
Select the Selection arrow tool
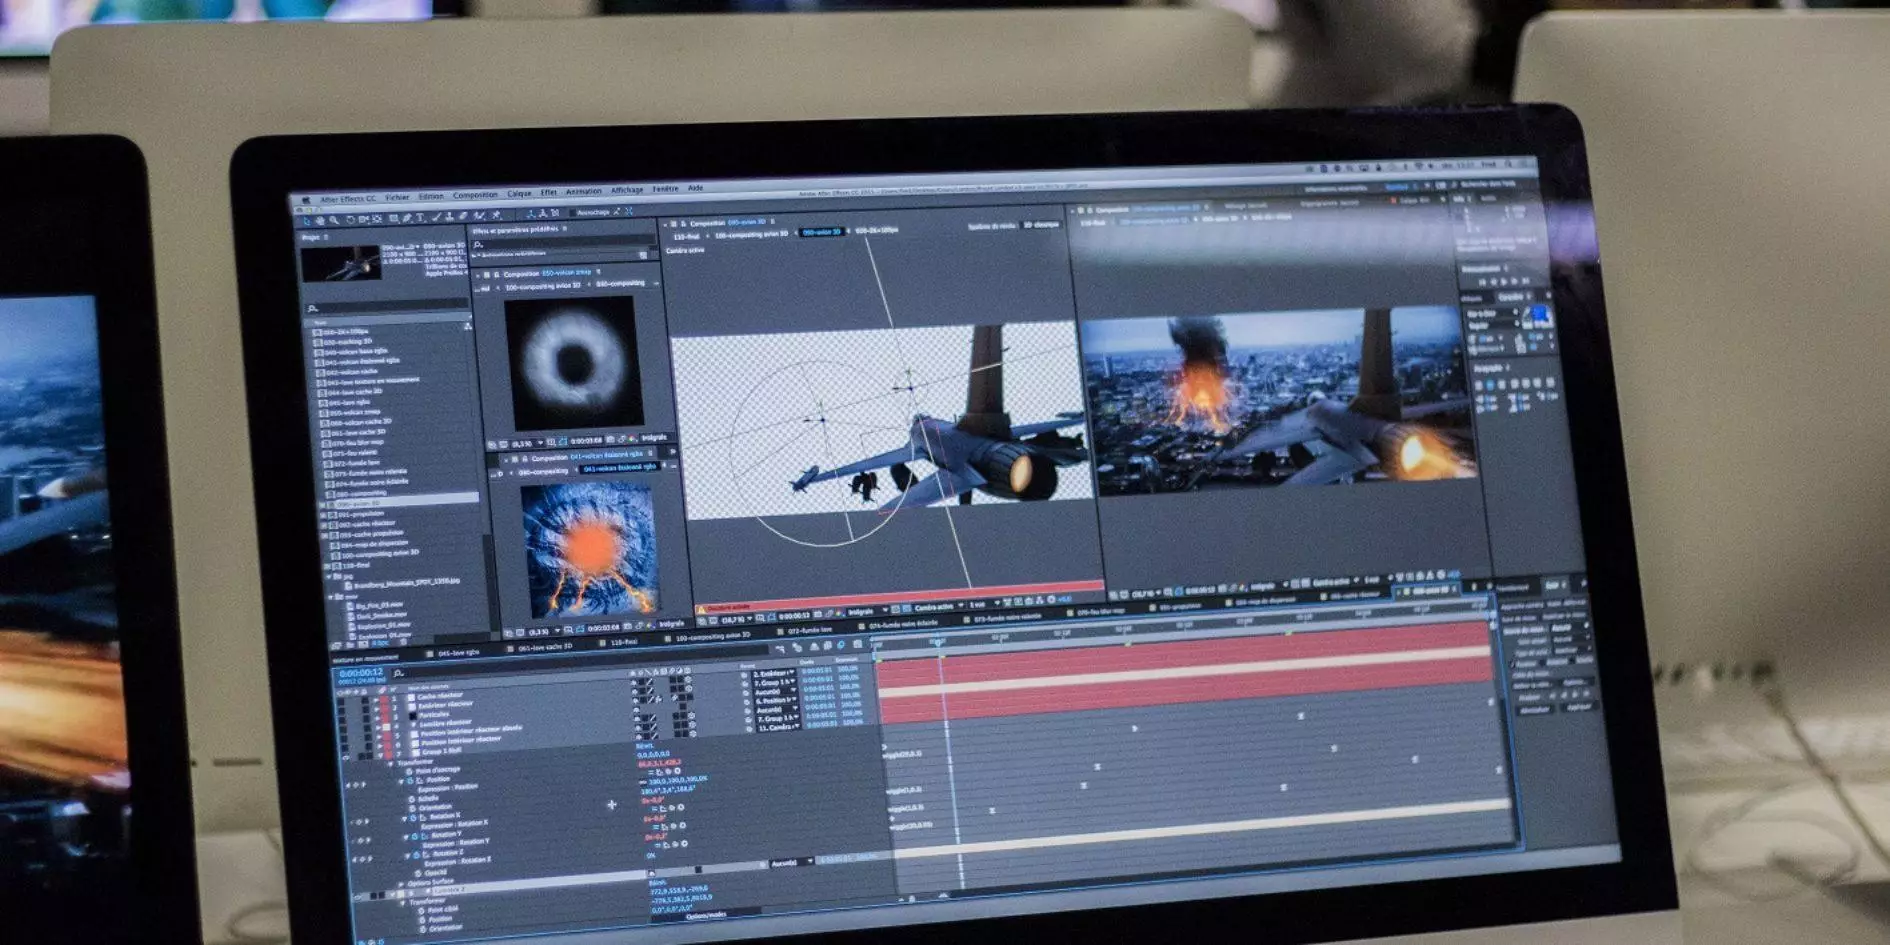point(306,221)
